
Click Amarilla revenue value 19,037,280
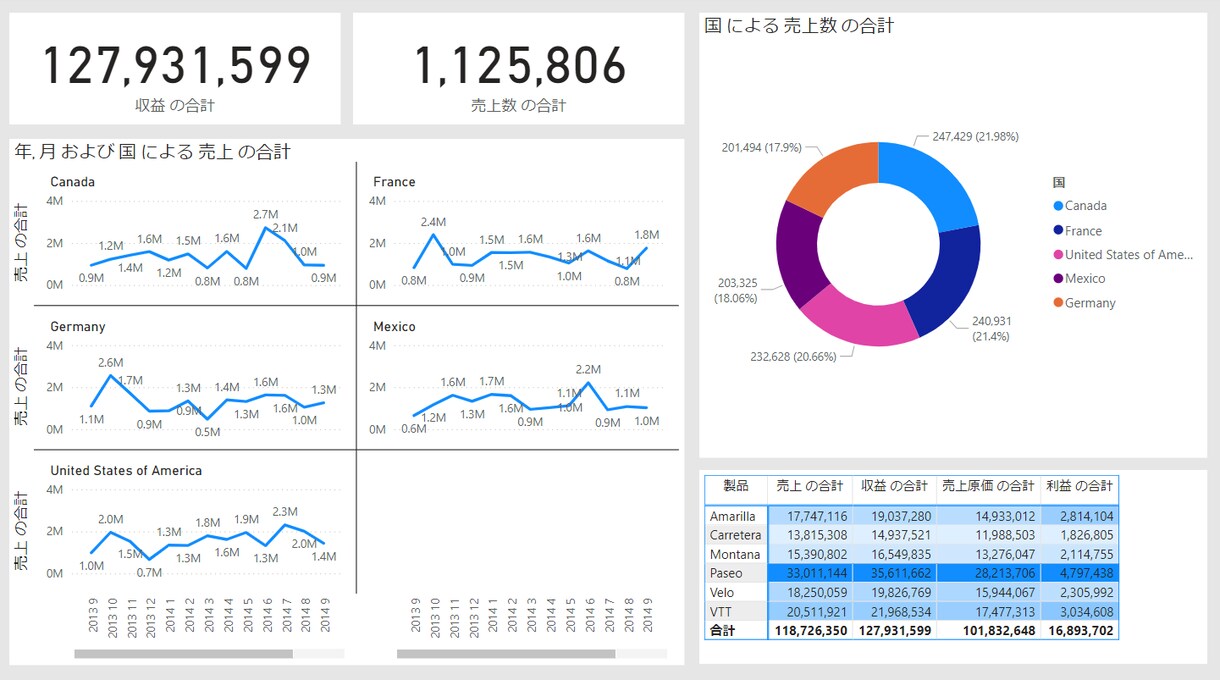[x=896, y=517]
